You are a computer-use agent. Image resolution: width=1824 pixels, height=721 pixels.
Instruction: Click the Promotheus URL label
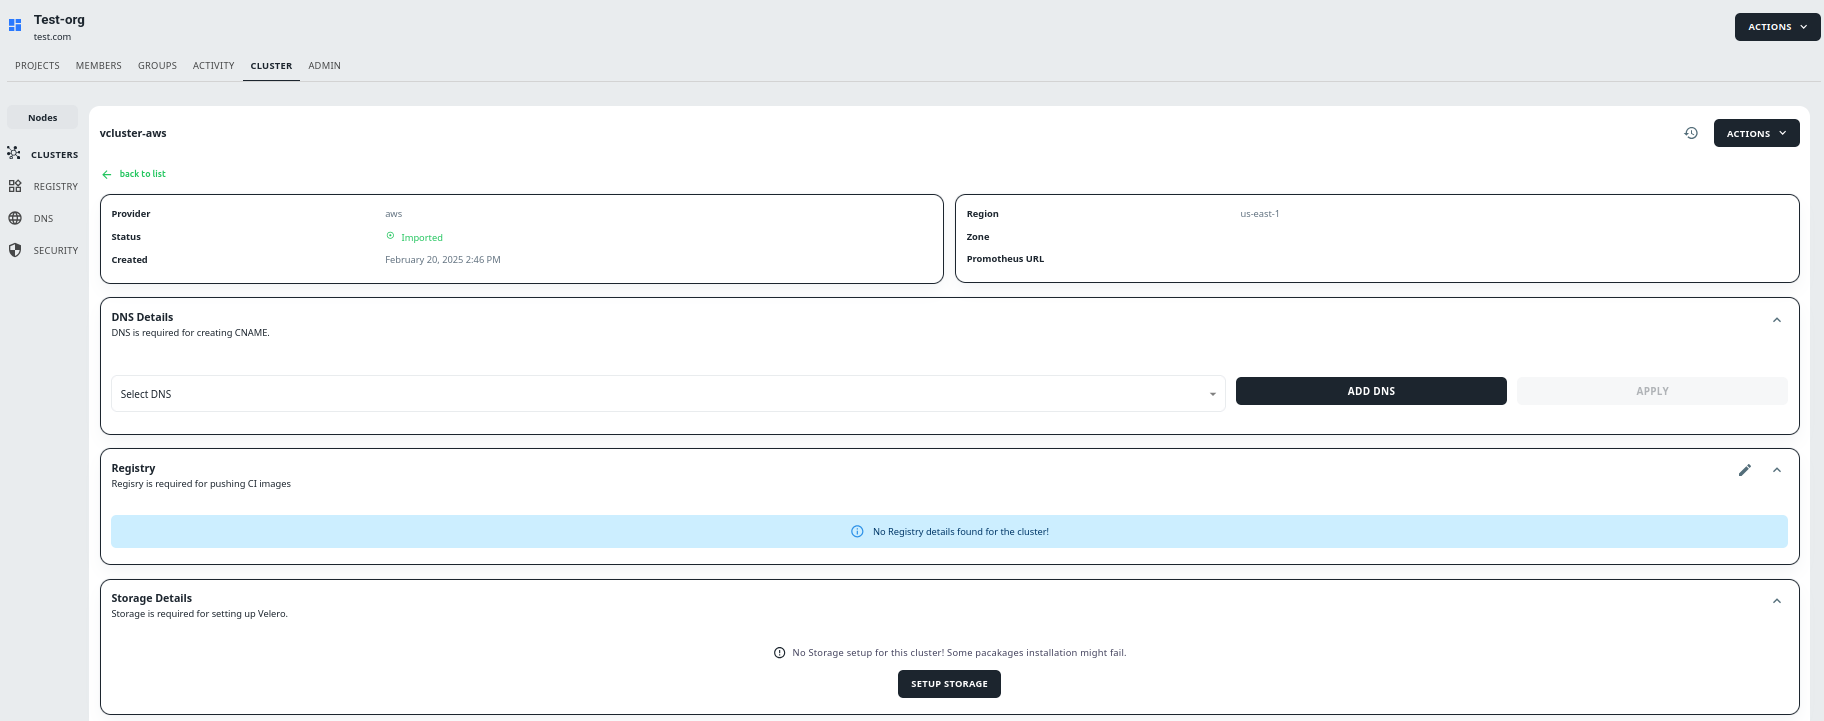pyautogui.click(x=1005, y=259)
